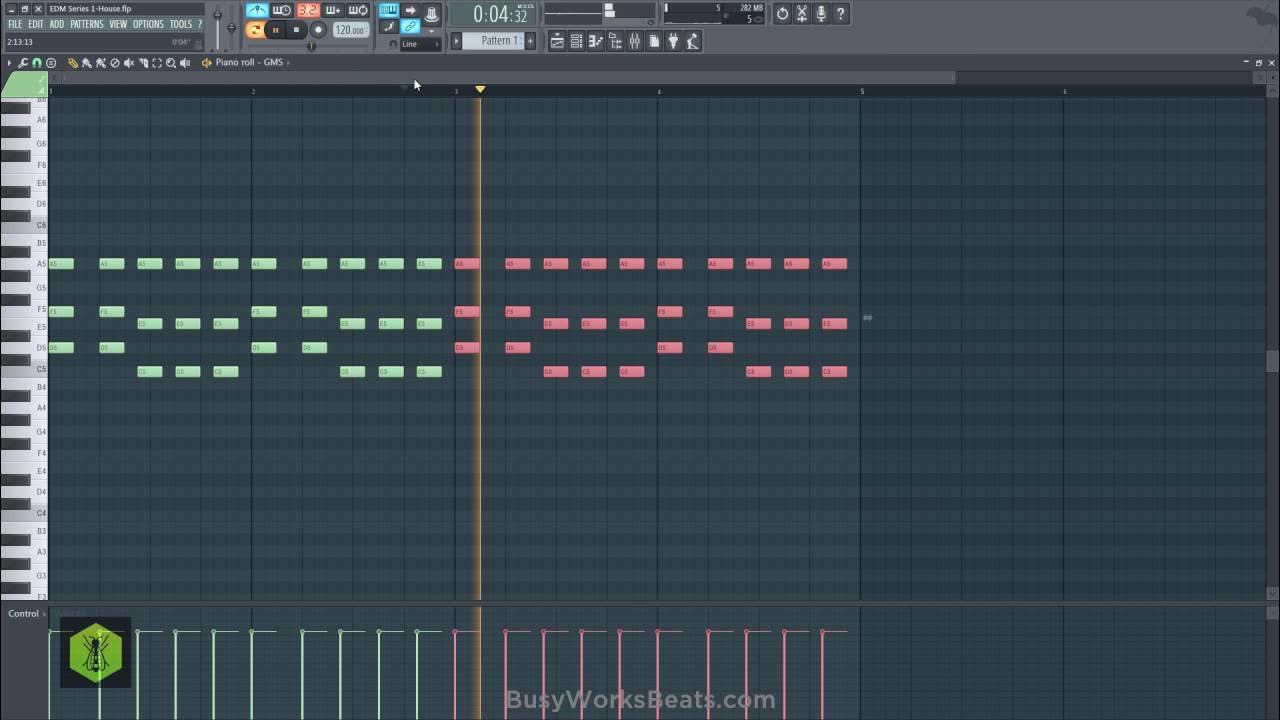Click the orange playhead marker on timeline
1280x720 pixels.
480,89
